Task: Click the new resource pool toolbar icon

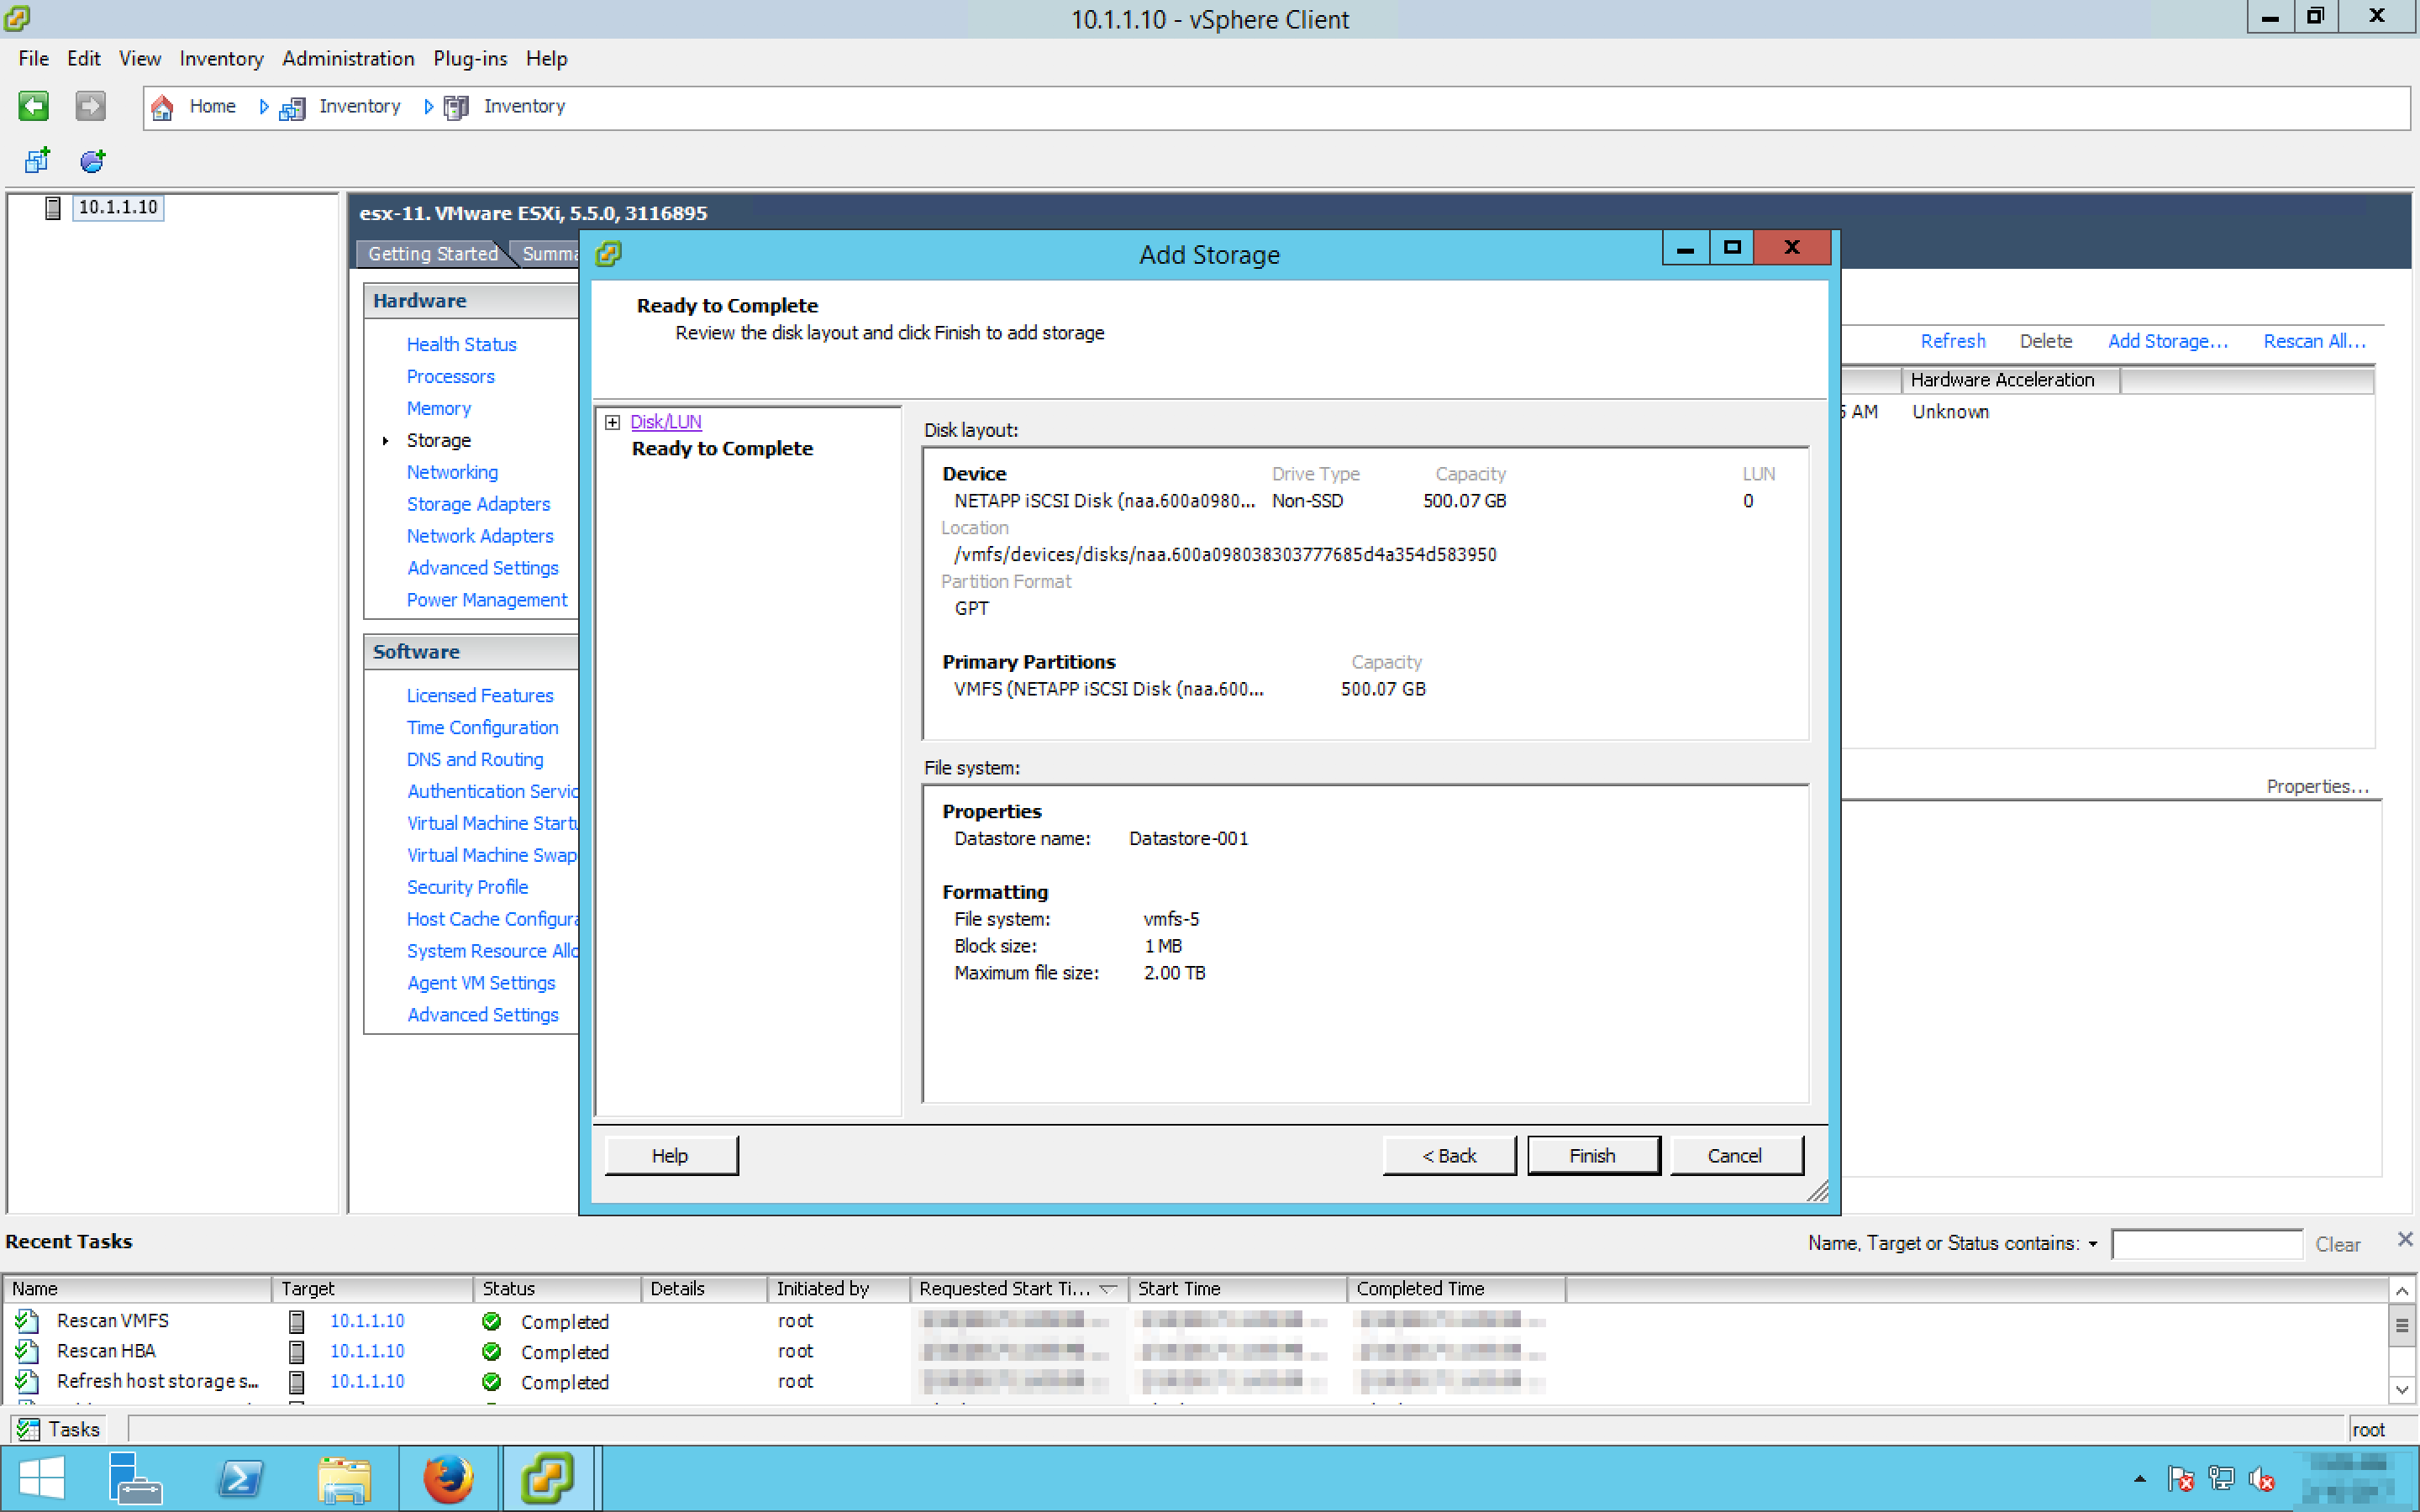Action: pyautogui.click(x=92, y=160)
